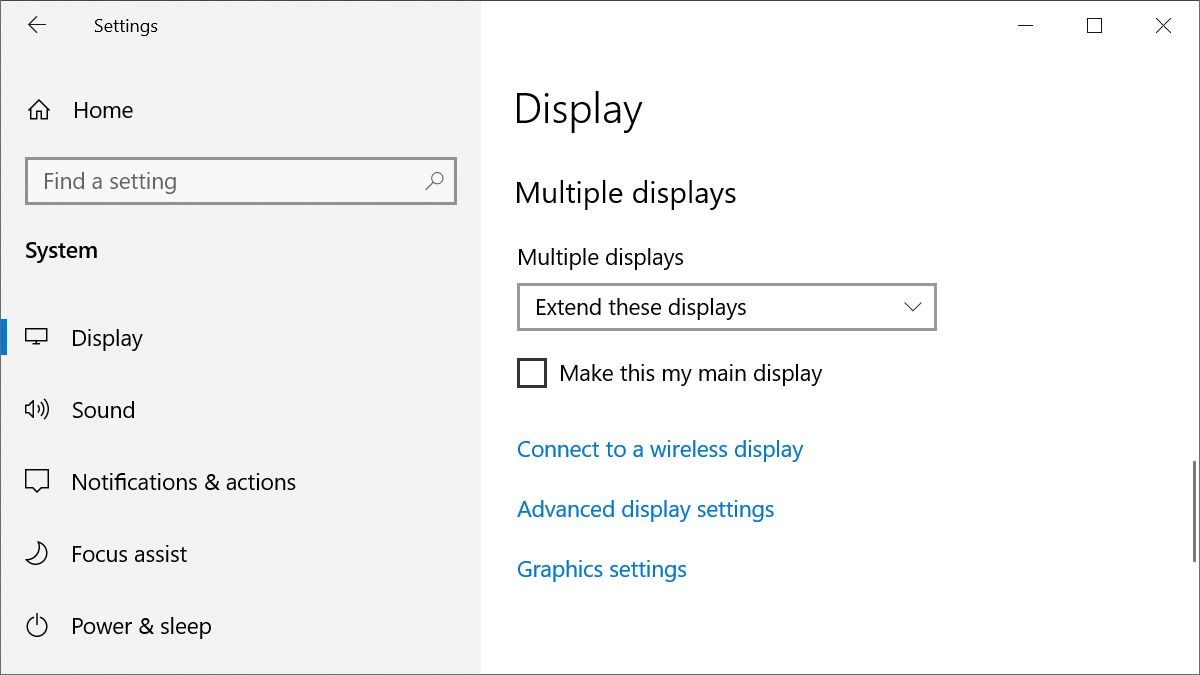1200x675 pixels.
Task: Click the vertical scrollbar thumb
Action: (x=1194, y=511)
